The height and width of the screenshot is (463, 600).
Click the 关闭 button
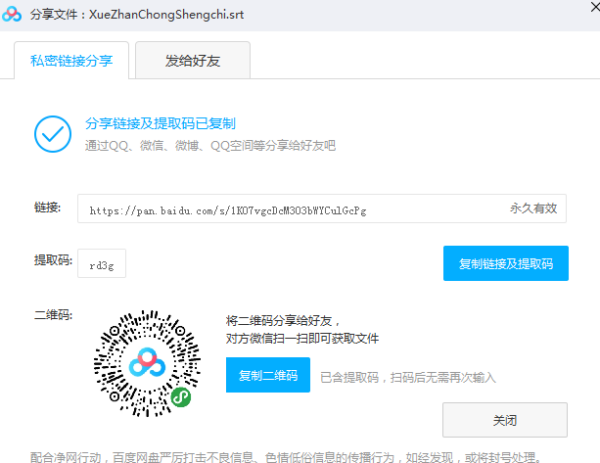click(x=505, y=420)
